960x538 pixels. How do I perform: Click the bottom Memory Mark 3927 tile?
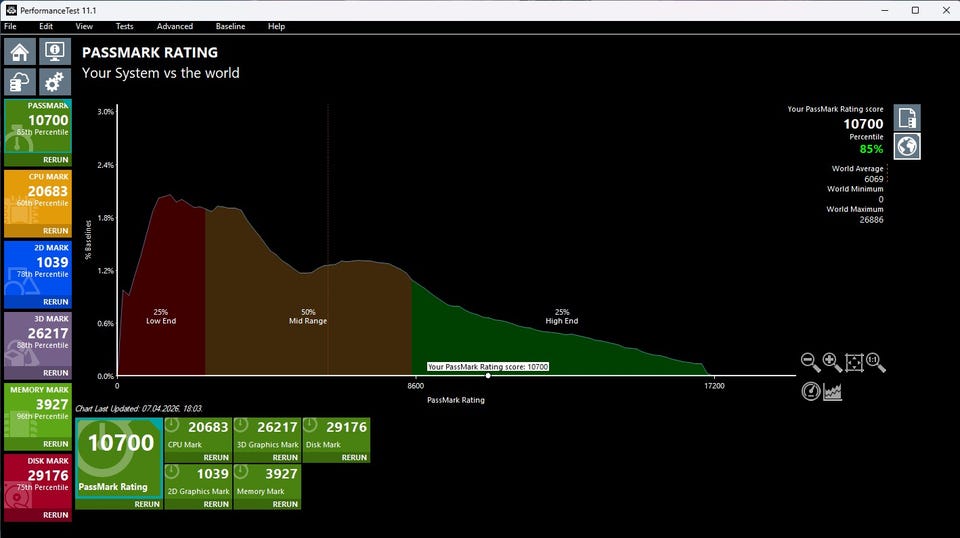click(x=268, y=481)
